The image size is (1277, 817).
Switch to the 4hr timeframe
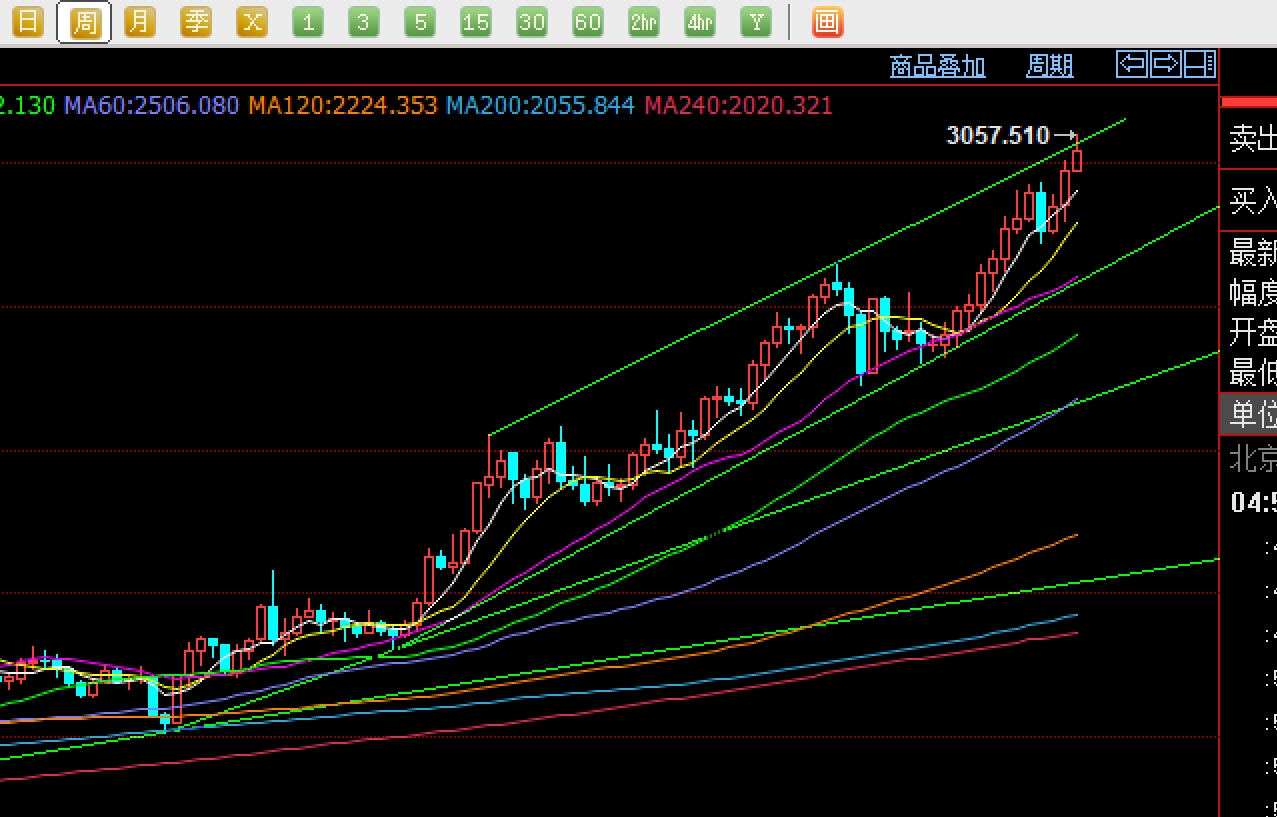(x=700, y=22)
